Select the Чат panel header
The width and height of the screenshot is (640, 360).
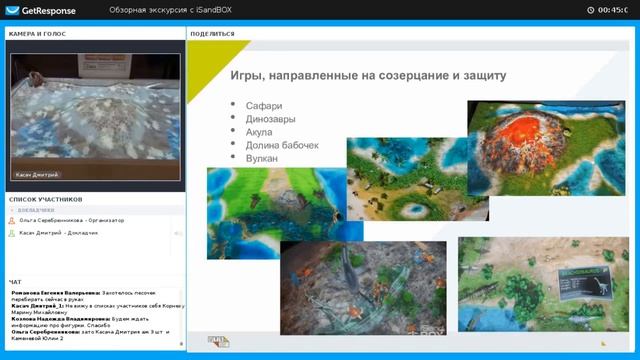click(x=15, y=282)
